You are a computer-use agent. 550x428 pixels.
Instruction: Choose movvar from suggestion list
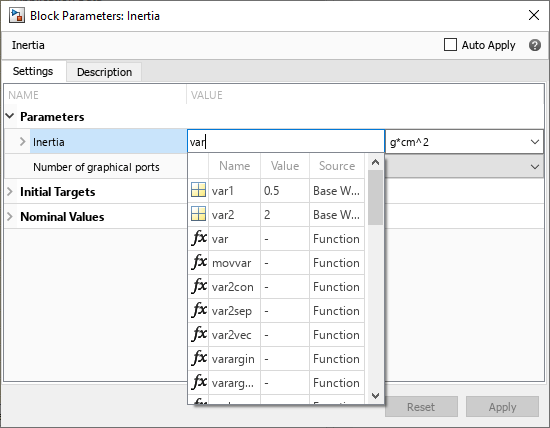(276, 262)
